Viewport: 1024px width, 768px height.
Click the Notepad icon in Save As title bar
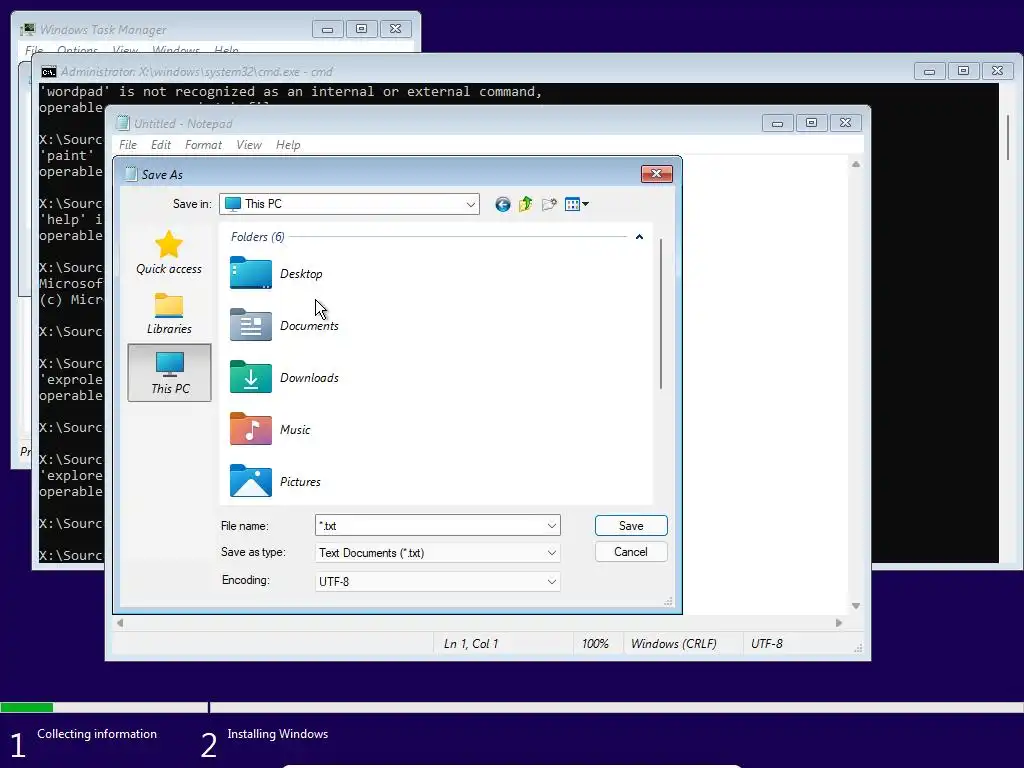click(x=131, y=174)
